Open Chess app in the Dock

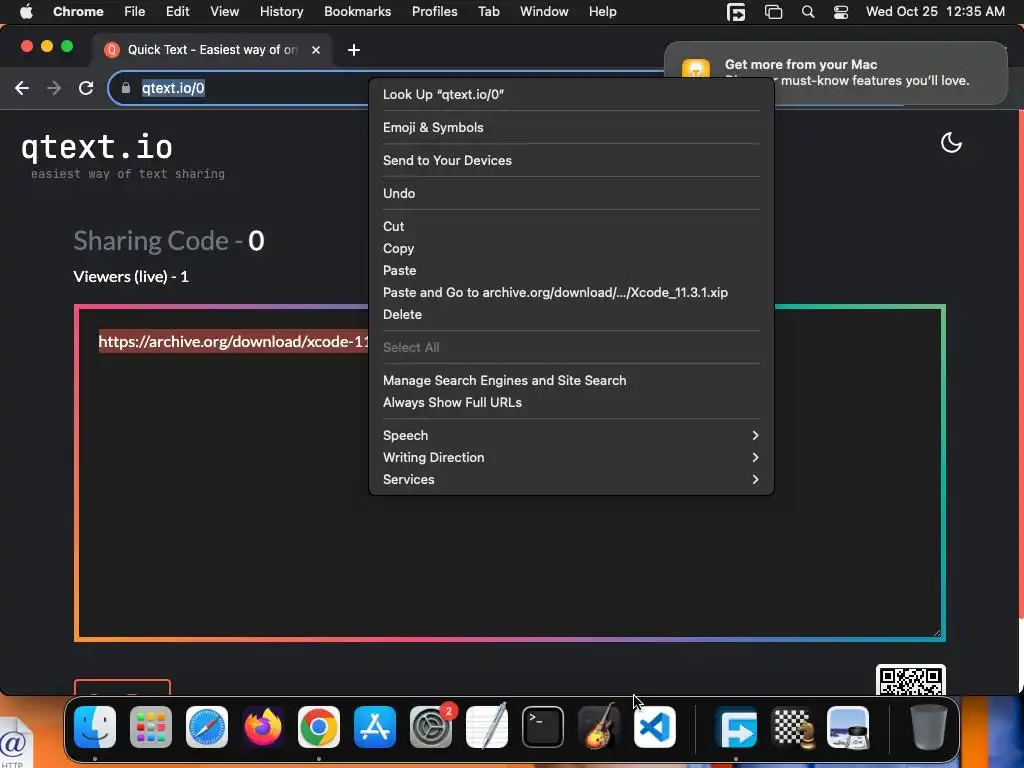[x=792, y=727]
